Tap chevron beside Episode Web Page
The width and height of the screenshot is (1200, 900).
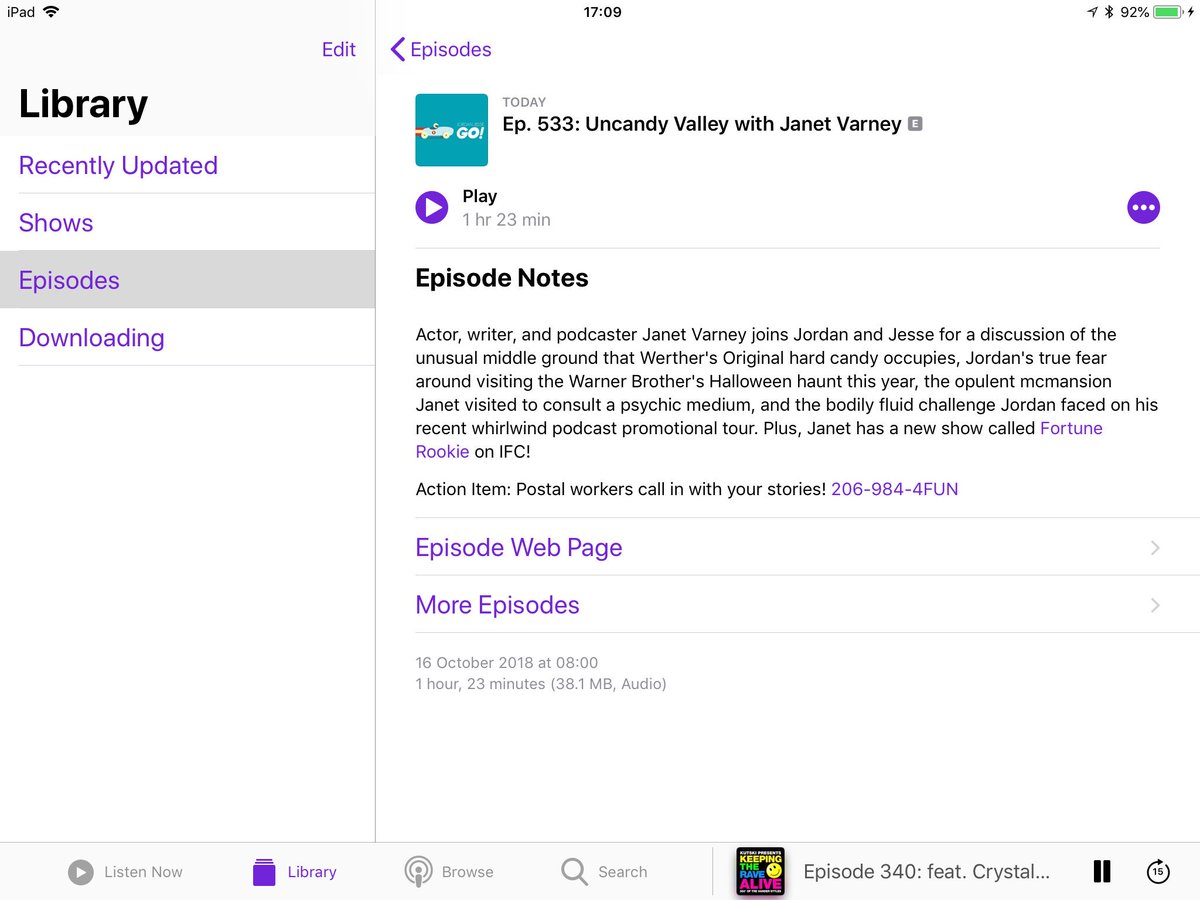point(1155,547)
